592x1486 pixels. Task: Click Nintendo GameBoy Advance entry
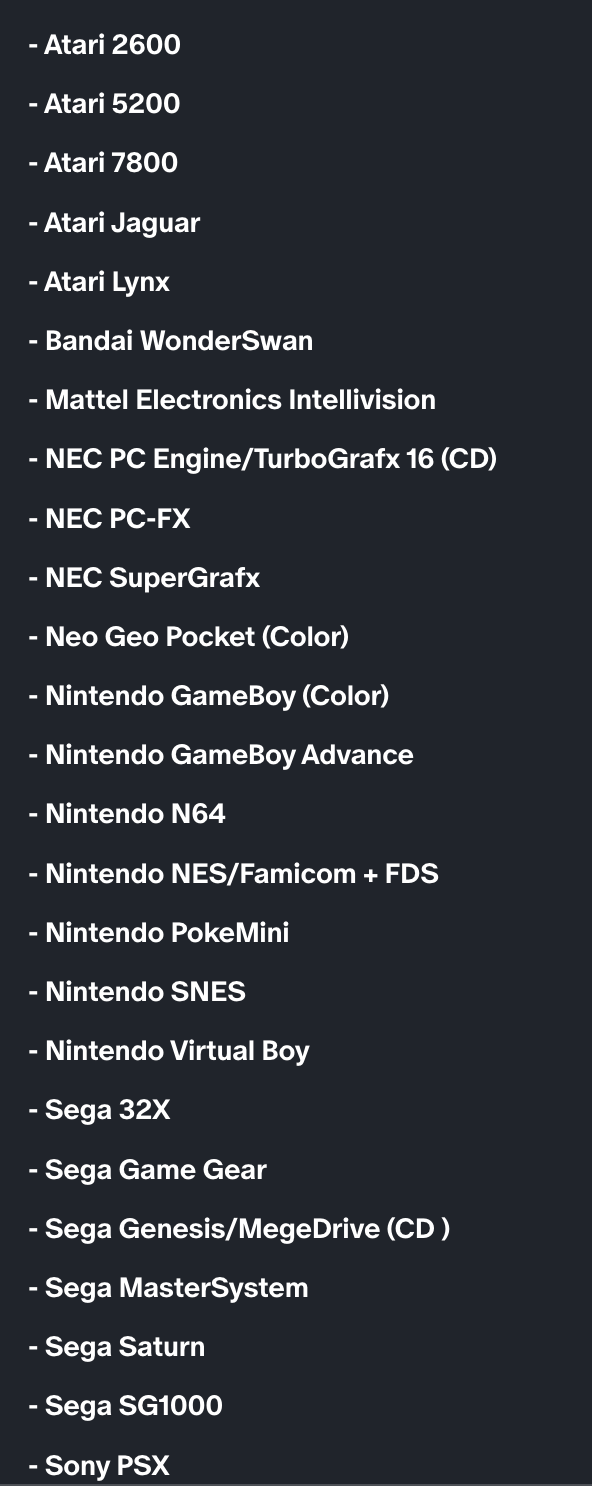tap(221, 755)
